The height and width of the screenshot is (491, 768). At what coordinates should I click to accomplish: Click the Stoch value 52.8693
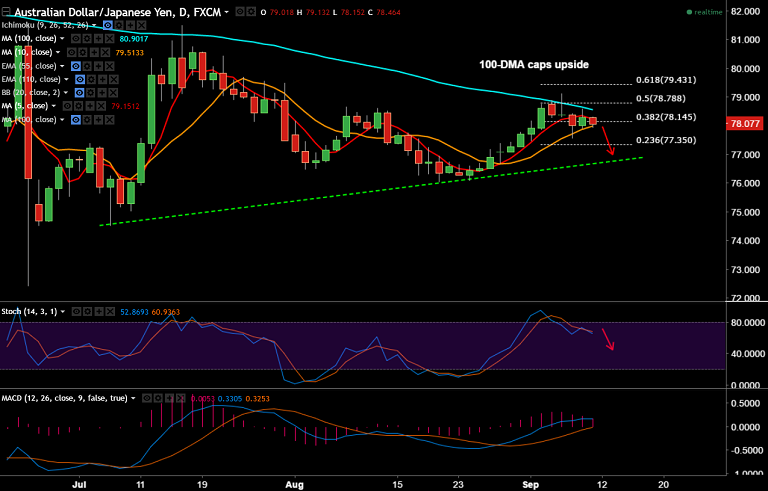(134, 312)
